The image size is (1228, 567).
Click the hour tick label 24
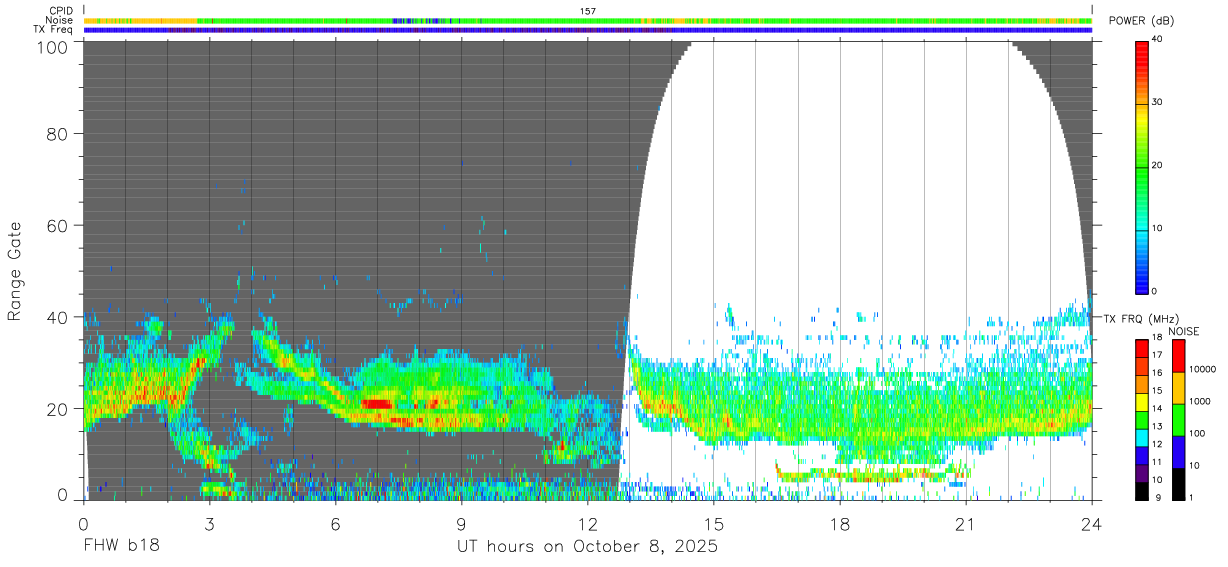[x=1092, y=523]
